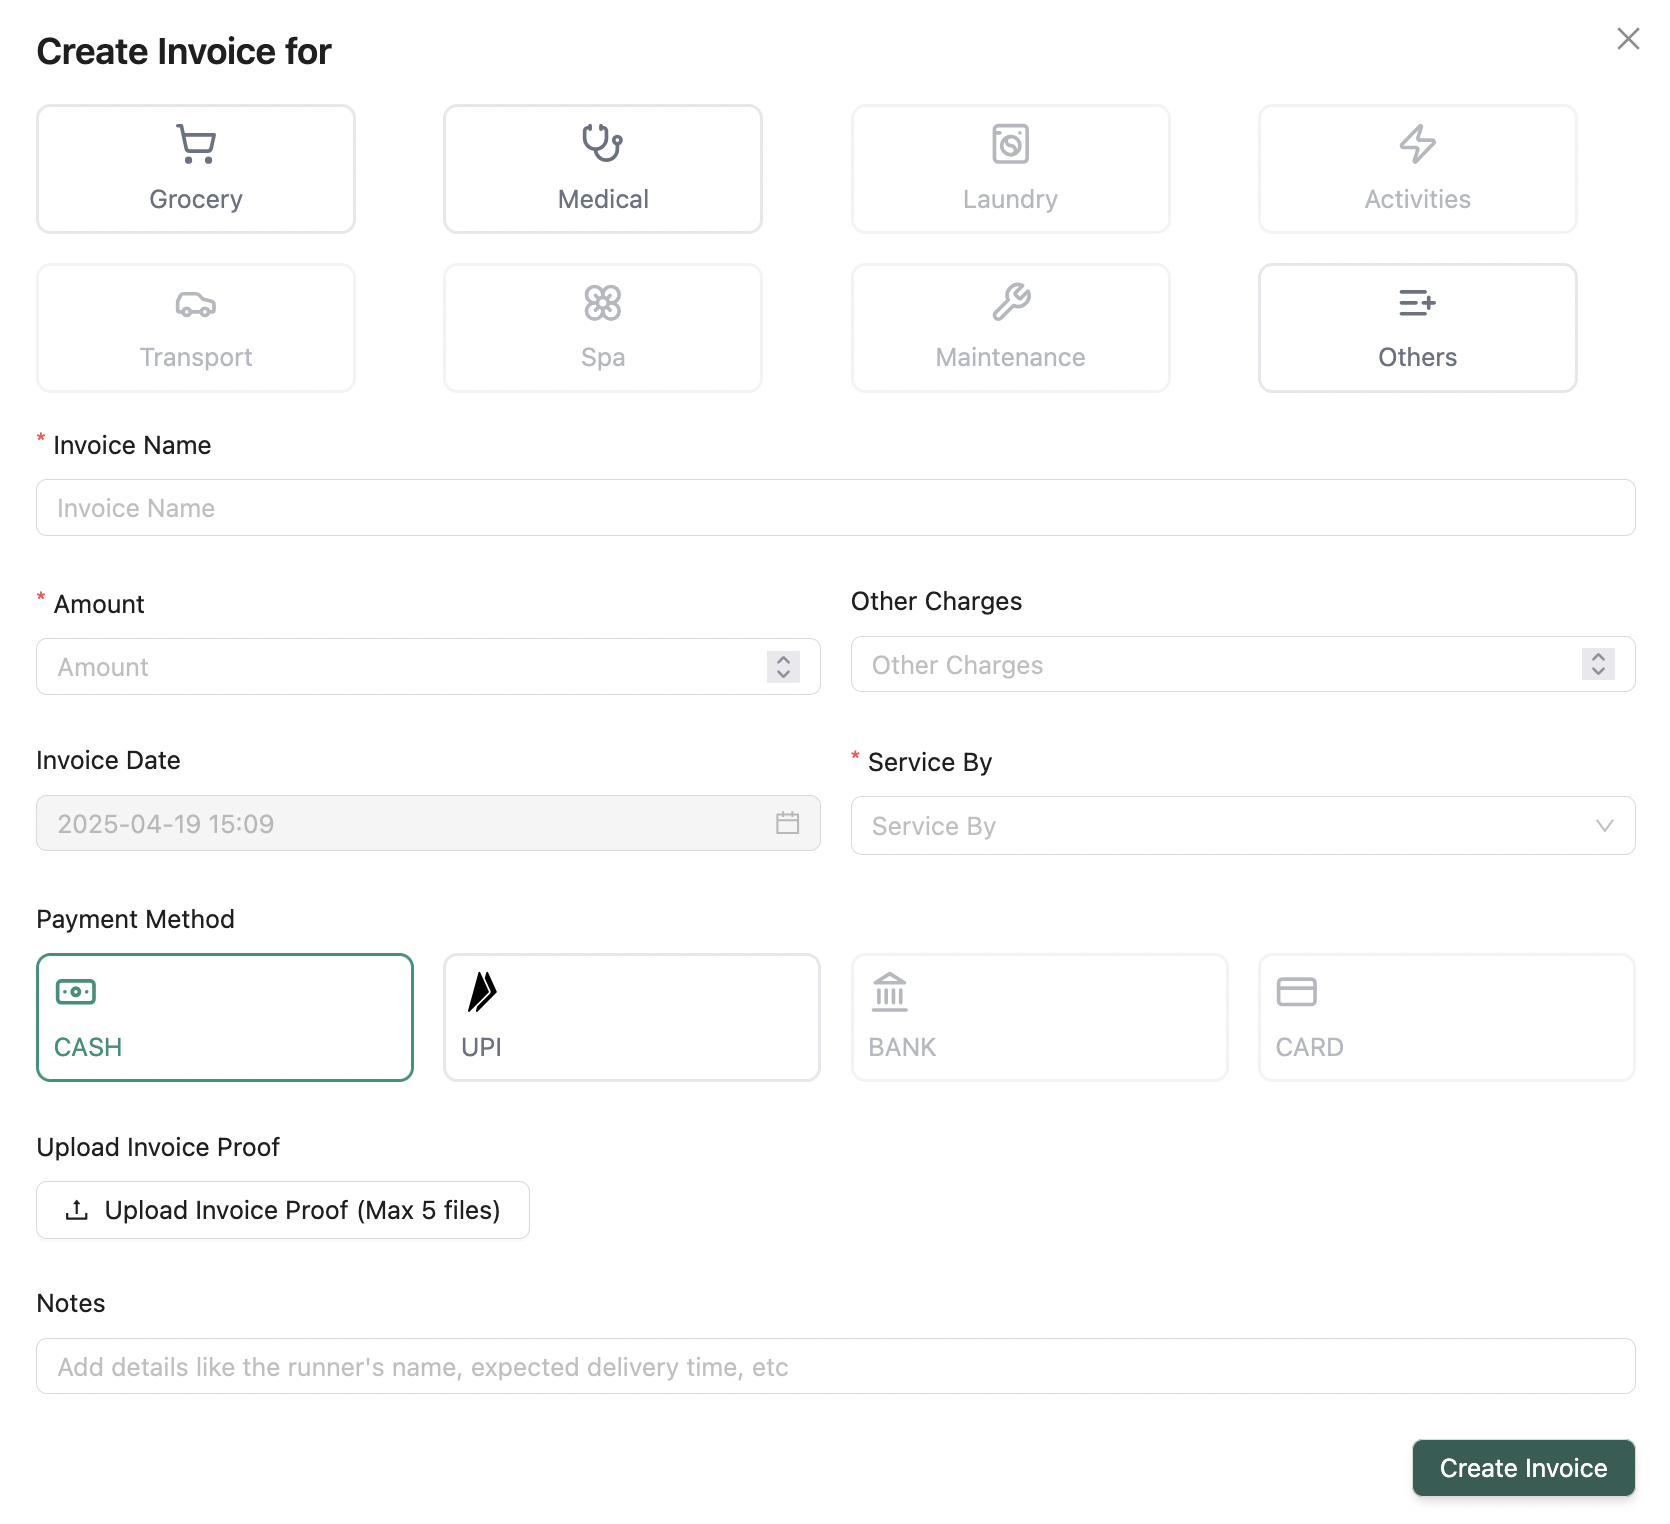Select the Spa flower icon
The width and height of the screenshot is (1670, 1524).
coord(603,303)
